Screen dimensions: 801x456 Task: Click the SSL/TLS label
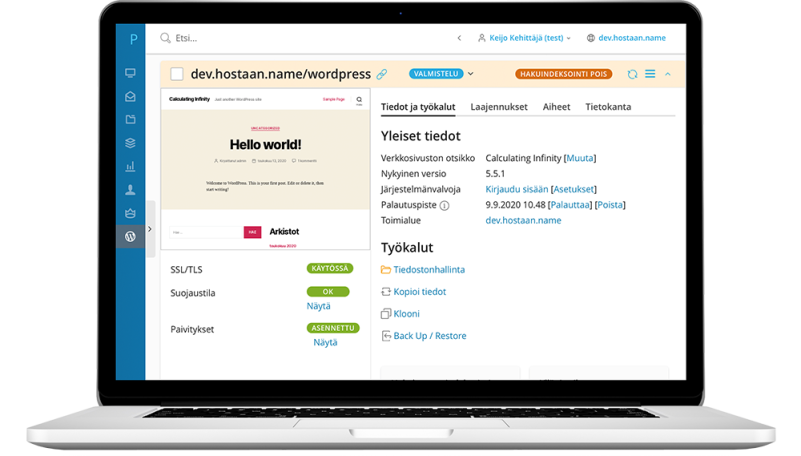click(186, 270)
